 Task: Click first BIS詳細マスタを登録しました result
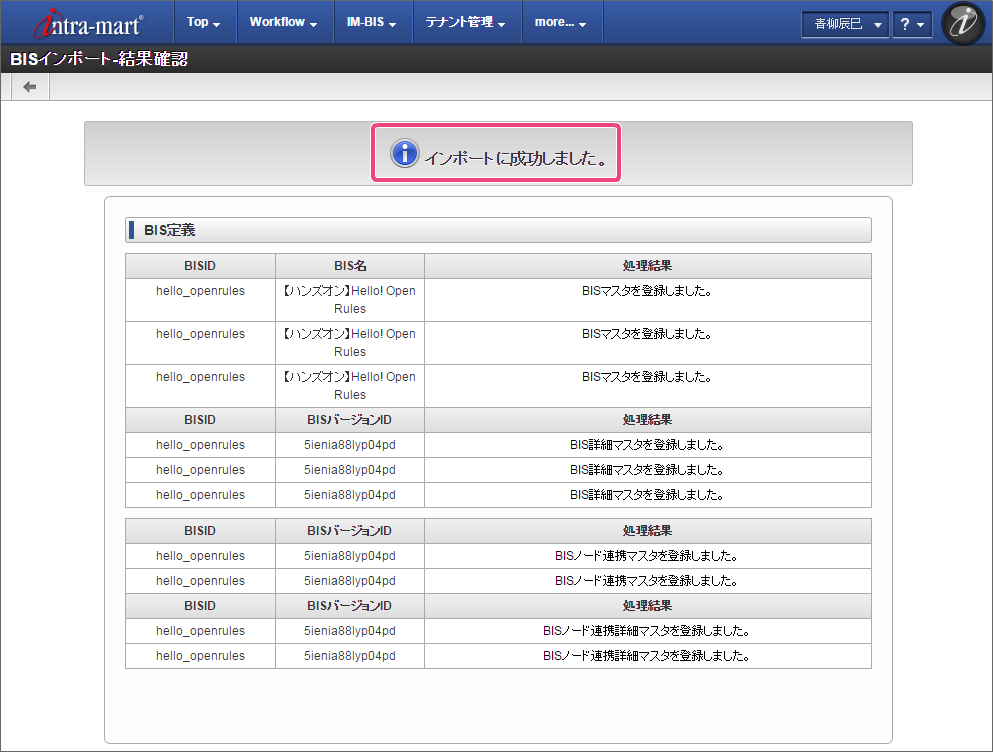[647, 445]
